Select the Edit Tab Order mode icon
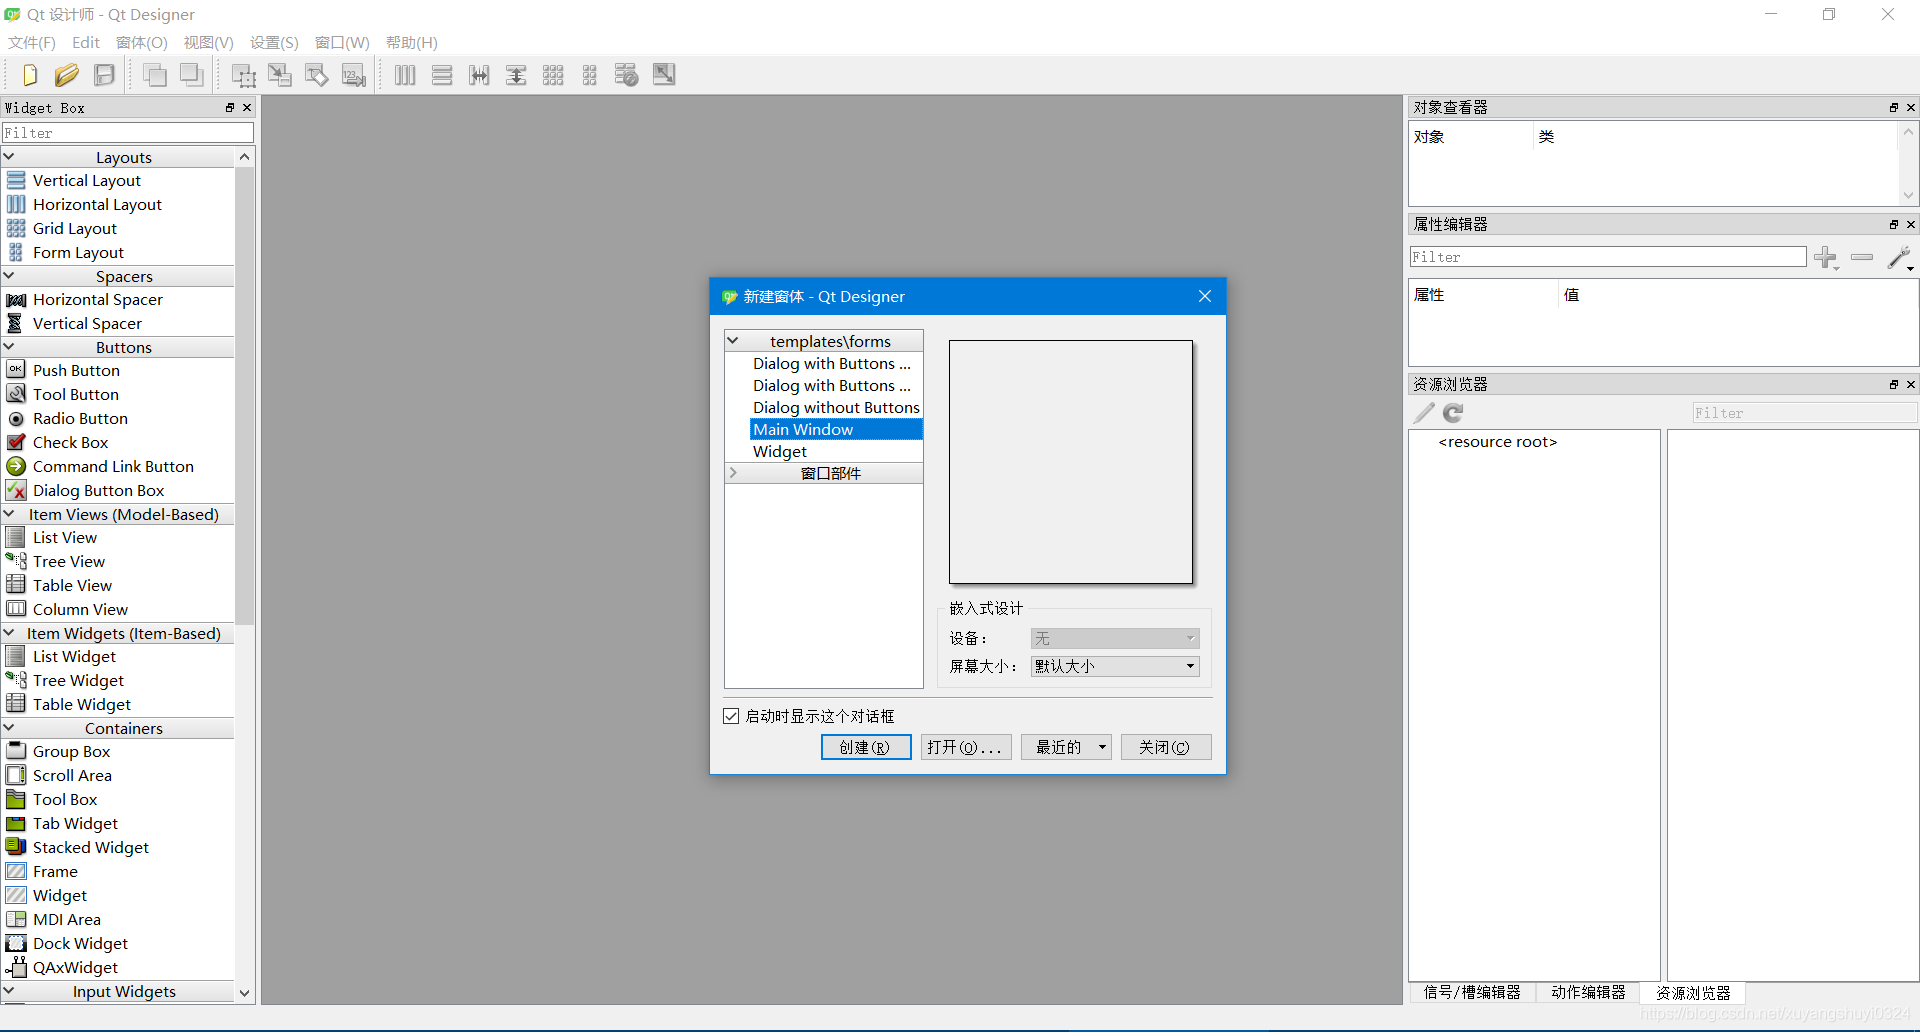1920x1032 pixels. click(354, 75)
